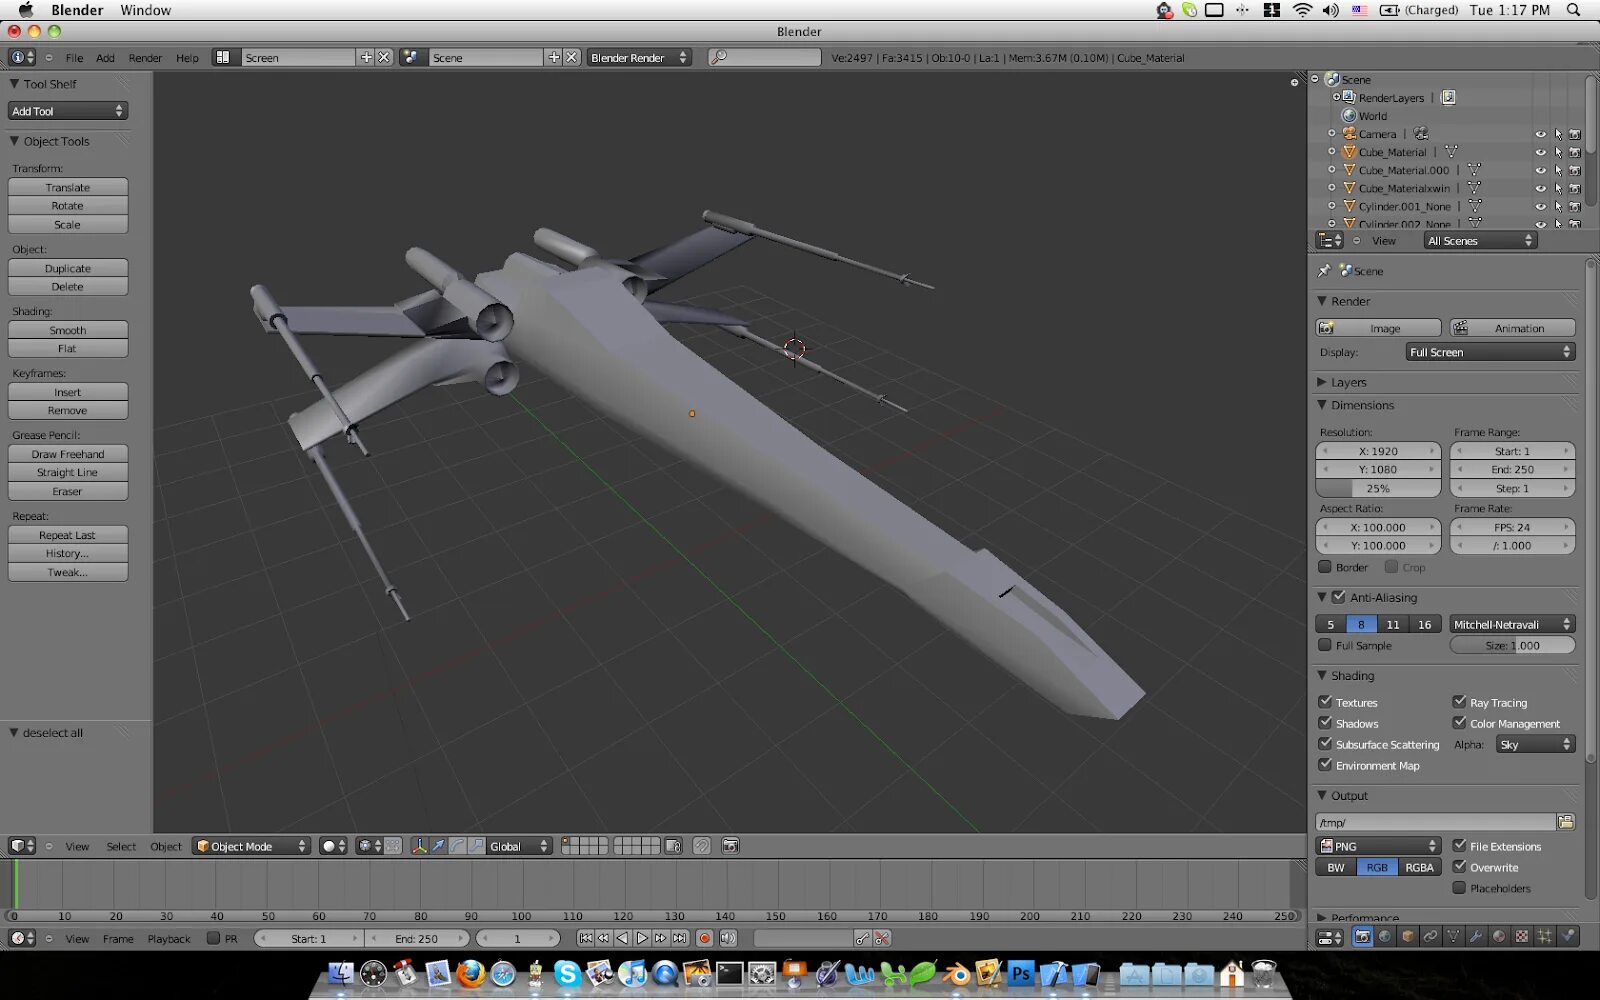
Task: Click the Draw Freehand button
Action: tap(68, 454)
